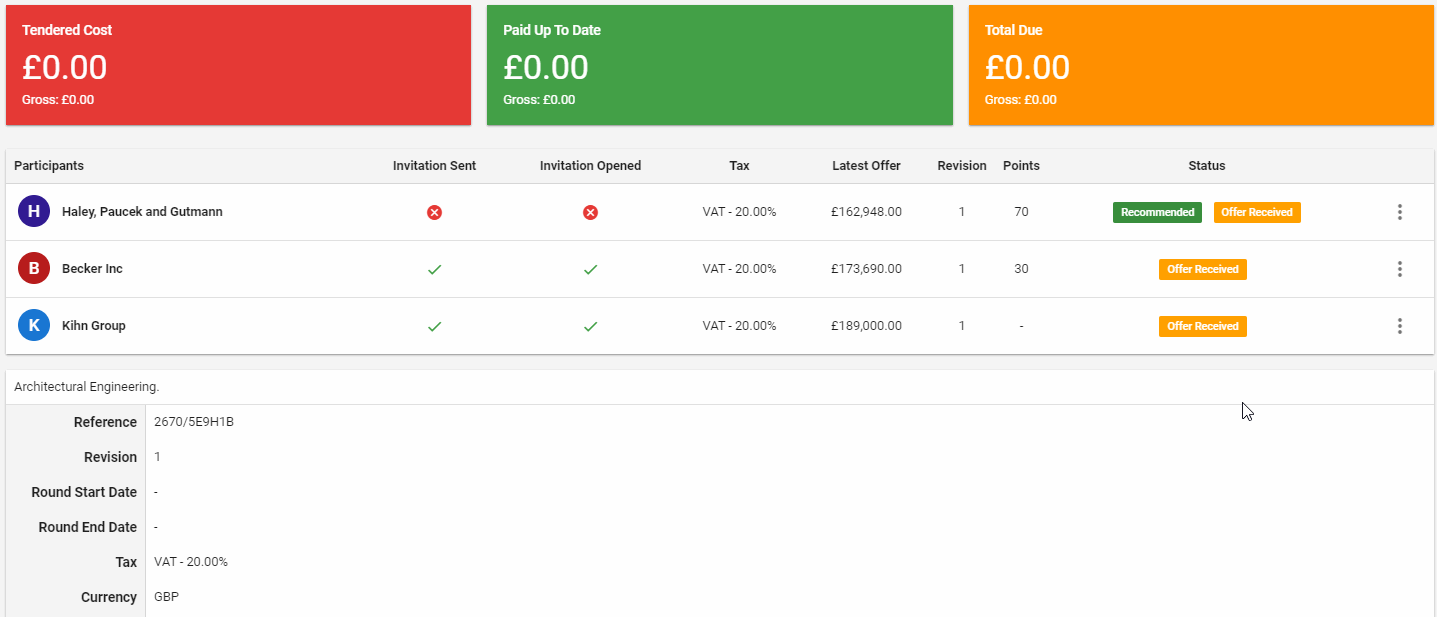This screenshot has width=1437, height=617.
Task: Click the green Recommended badge
Action: (1157, 212)
